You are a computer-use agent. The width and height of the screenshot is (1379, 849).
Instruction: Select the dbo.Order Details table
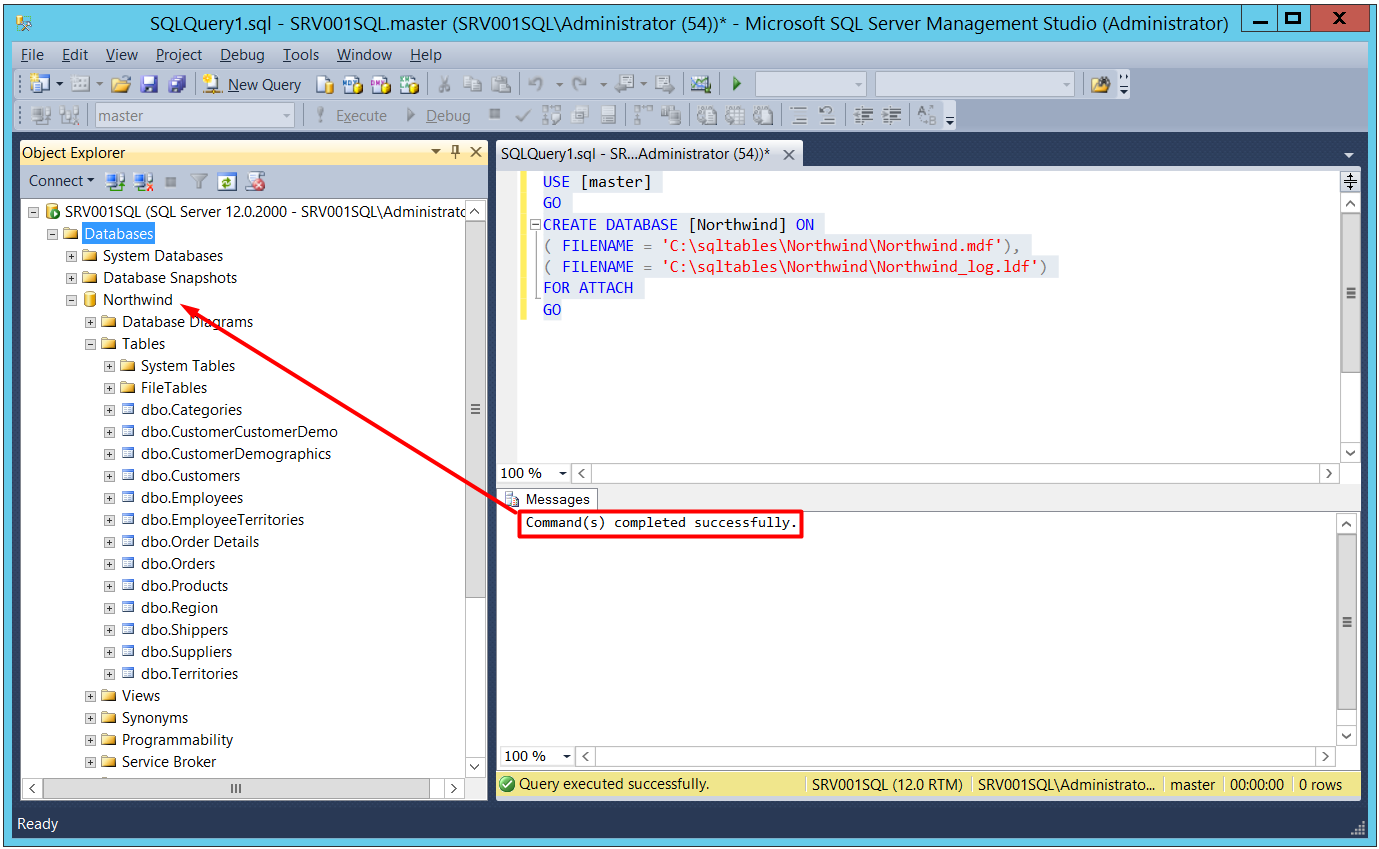click(x=200, y=542)
